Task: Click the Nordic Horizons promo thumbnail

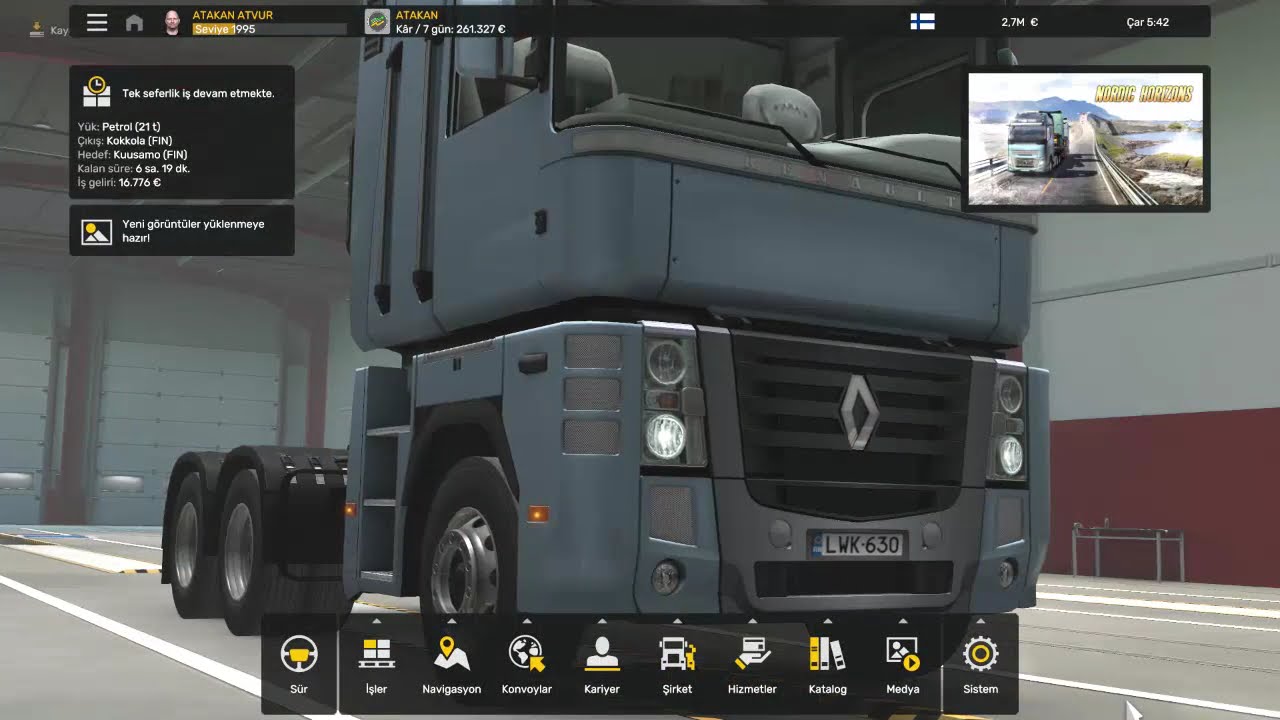Action: pyautogui.click(x=1086, y=139)
